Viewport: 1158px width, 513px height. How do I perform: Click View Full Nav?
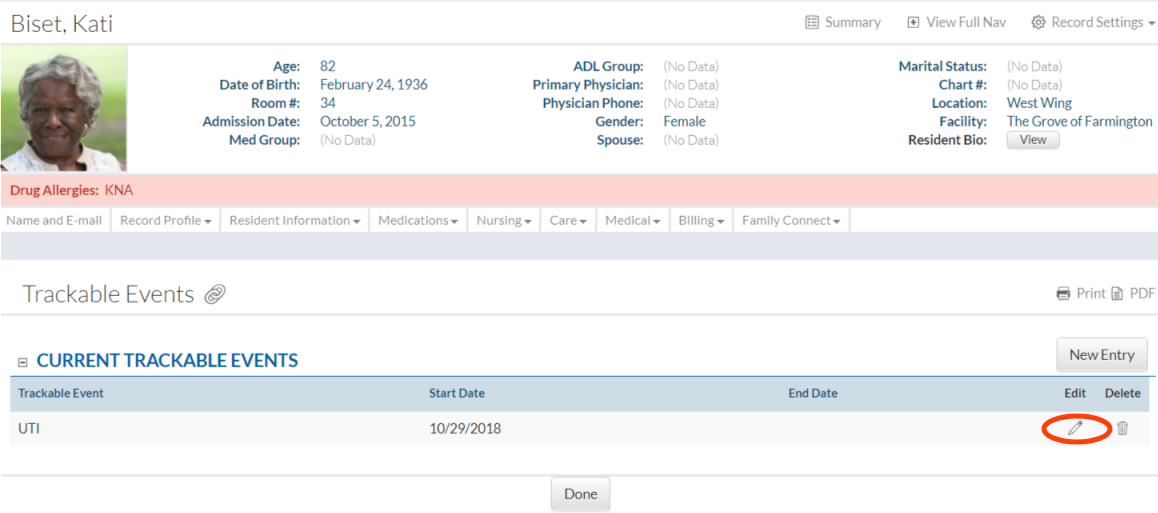coord(956,22)
